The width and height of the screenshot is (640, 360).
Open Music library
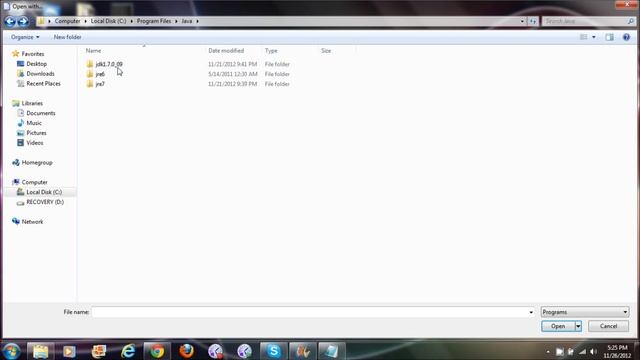(x=34, y=123)
